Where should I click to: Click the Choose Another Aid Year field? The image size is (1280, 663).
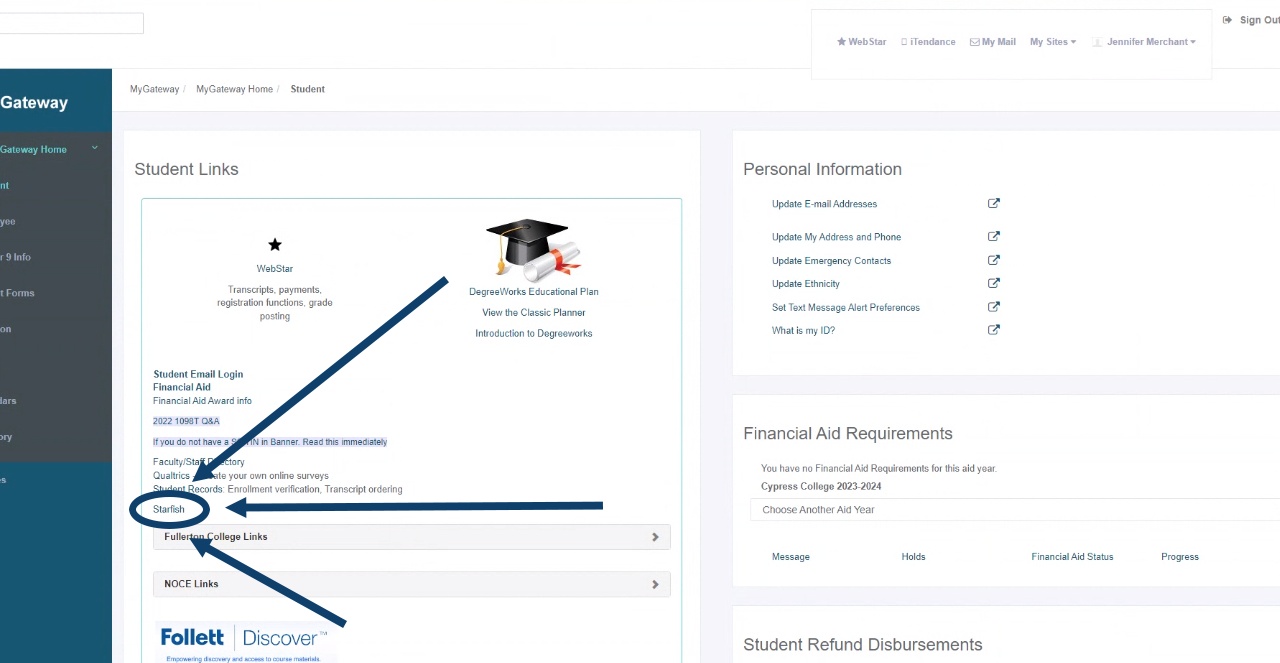[818, 509]
